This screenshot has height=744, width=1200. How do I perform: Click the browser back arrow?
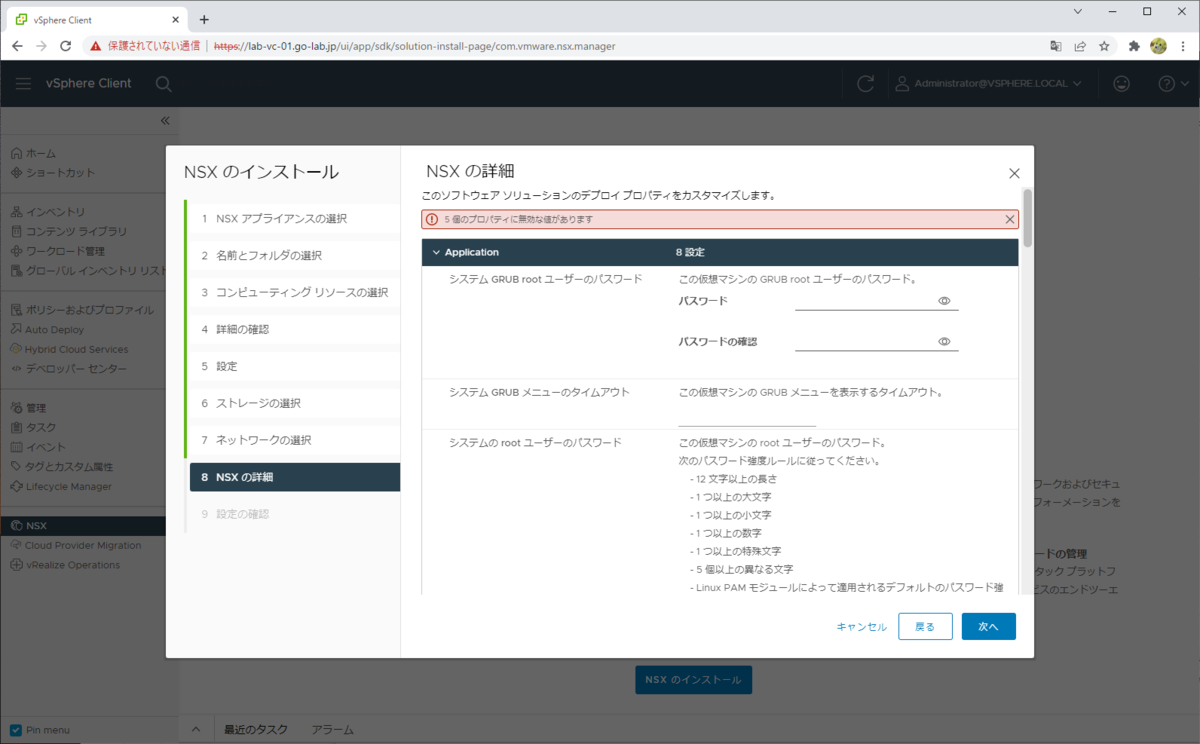18,46
